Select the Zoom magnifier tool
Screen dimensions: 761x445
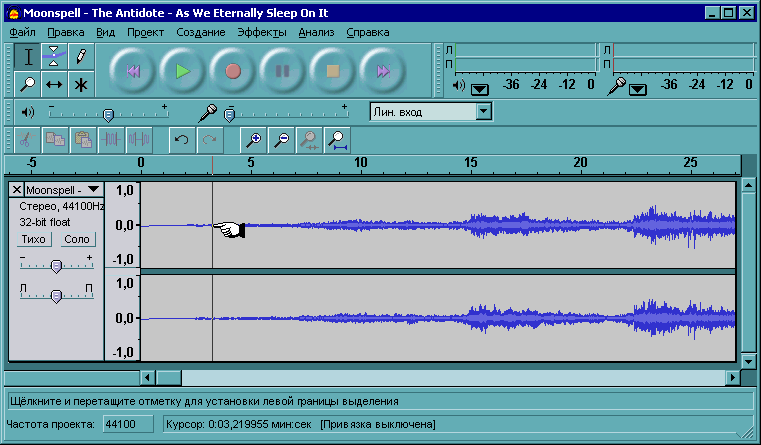tap(28, 84)
